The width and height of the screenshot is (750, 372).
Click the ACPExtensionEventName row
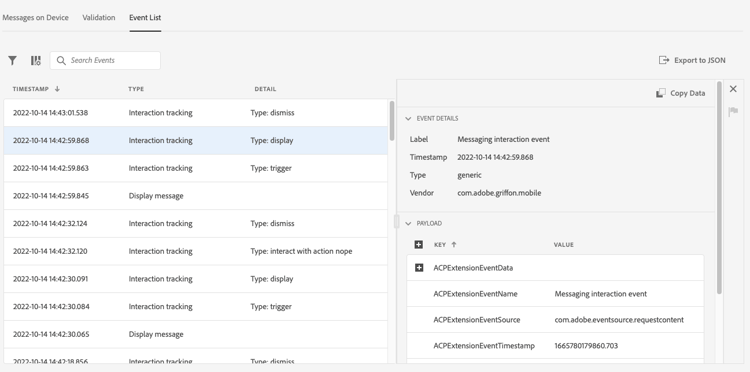pyautogui.click(x=555, y=294)
